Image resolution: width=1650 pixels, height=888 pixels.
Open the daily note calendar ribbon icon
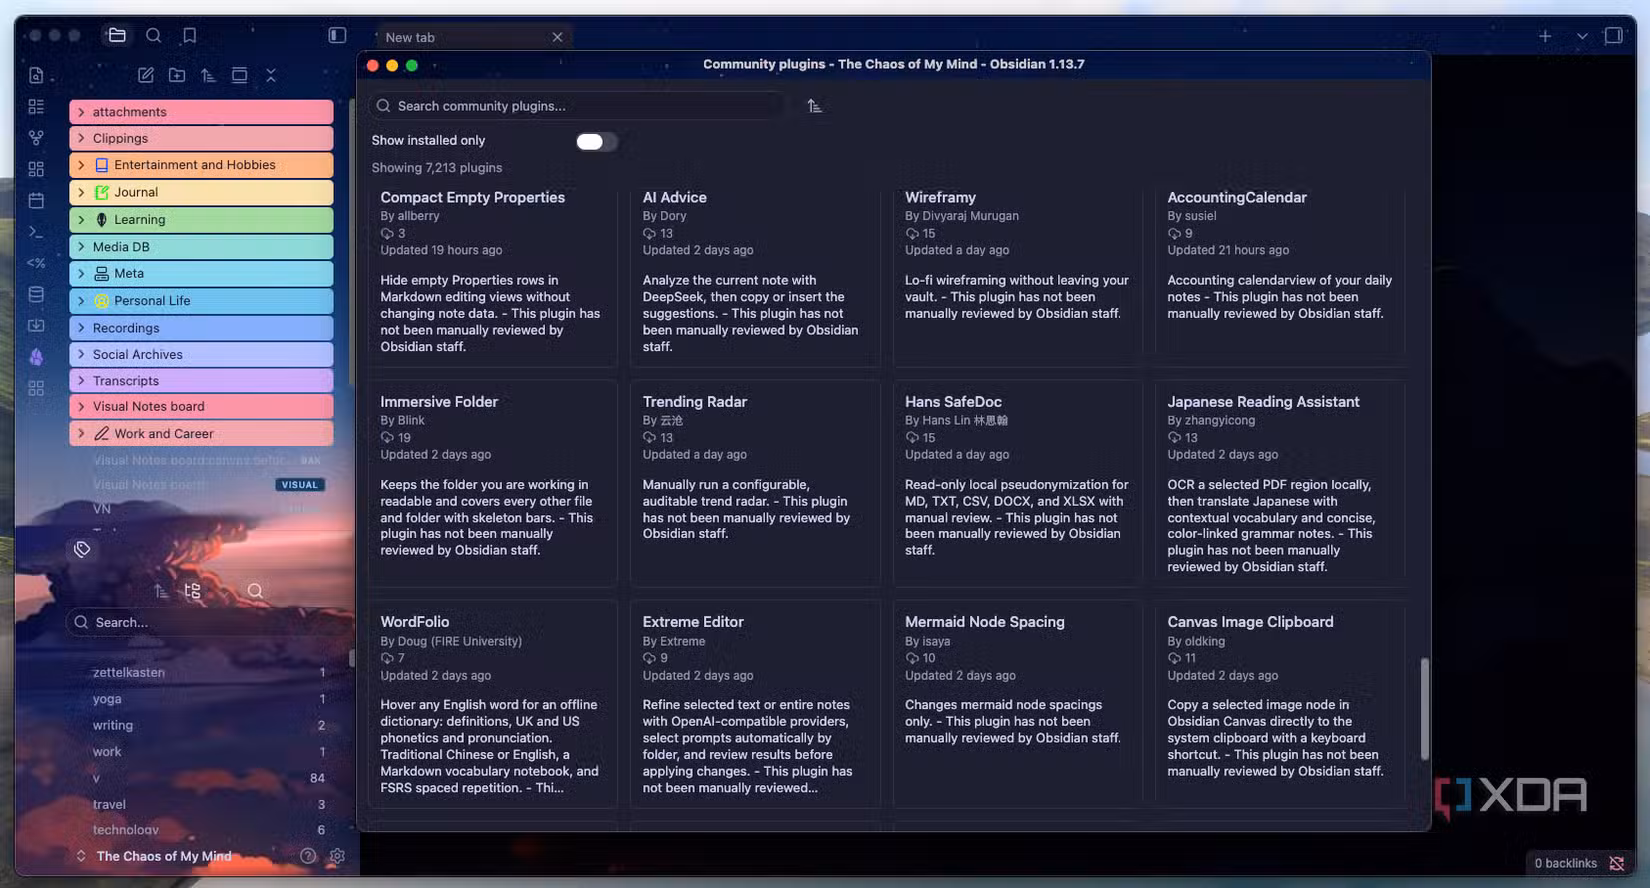click(36, 201)
